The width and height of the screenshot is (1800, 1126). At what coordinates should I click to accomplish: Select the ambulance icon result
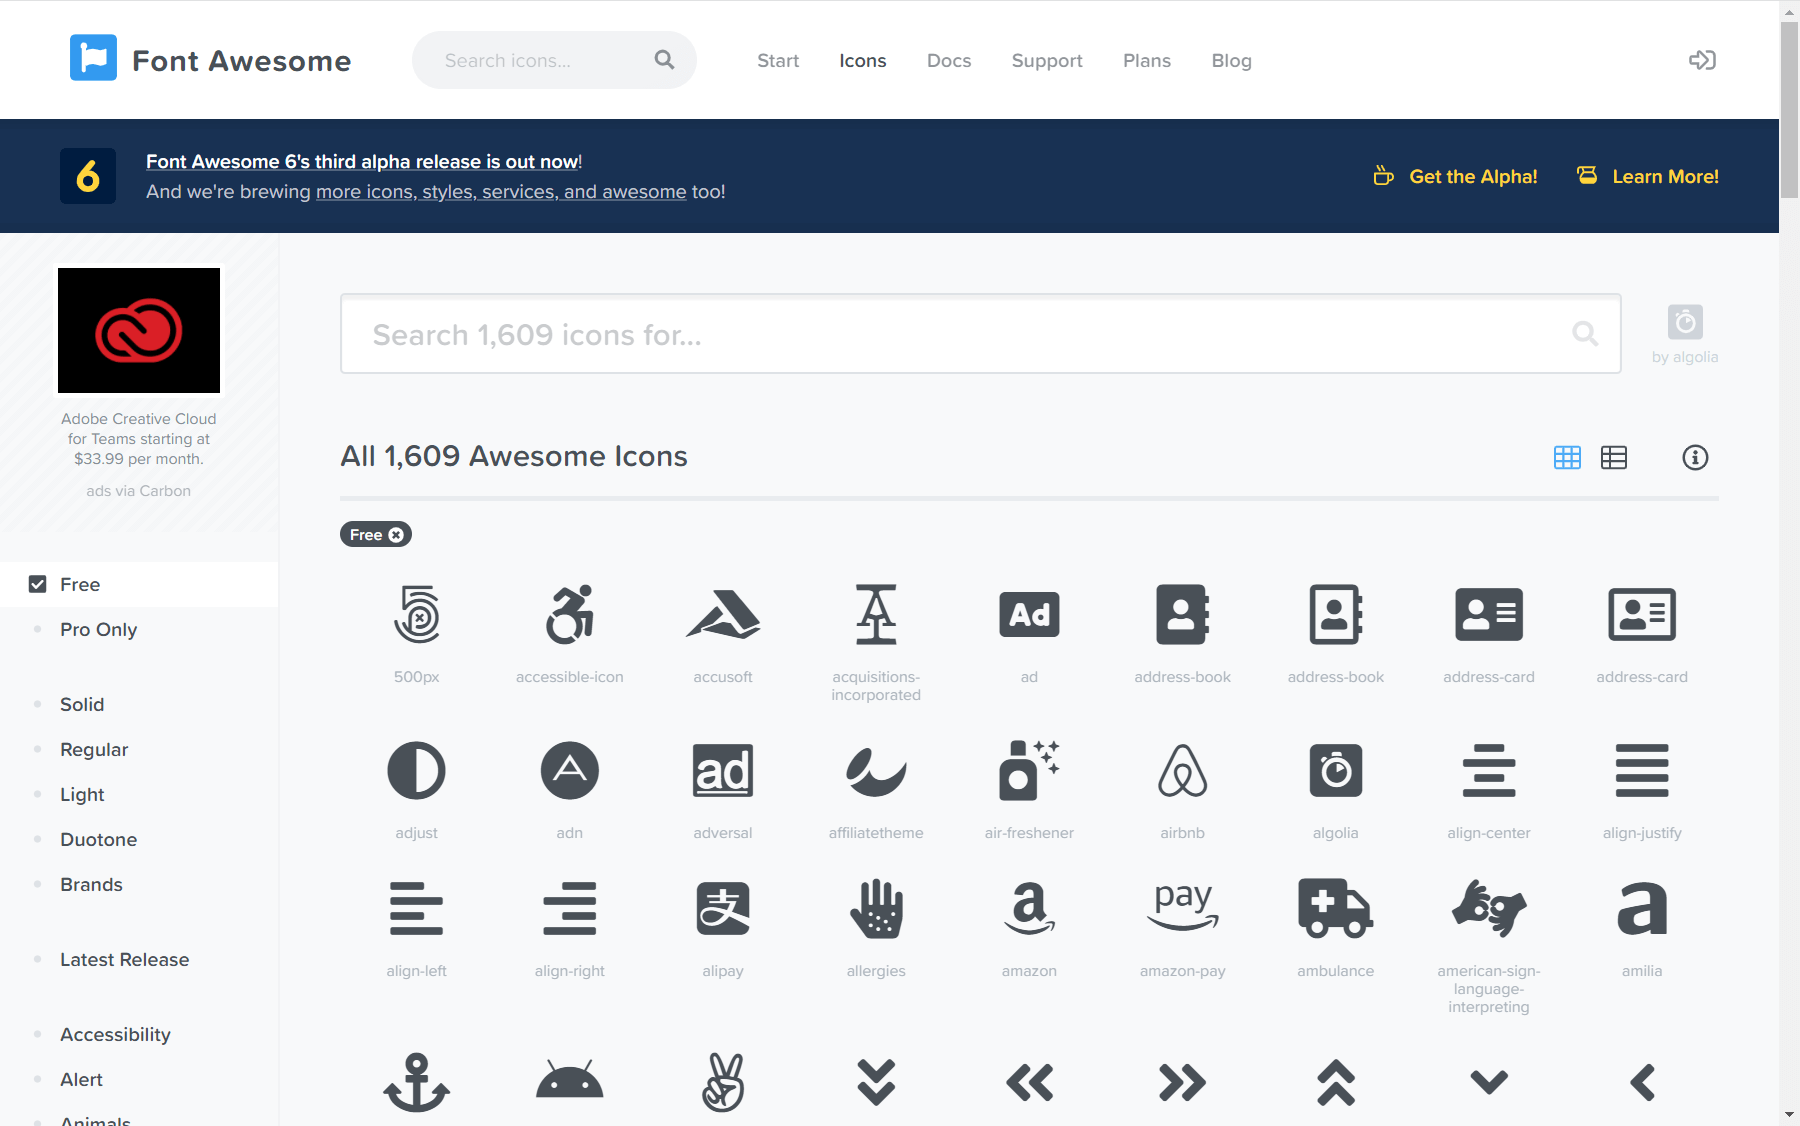pos(1335,908)
